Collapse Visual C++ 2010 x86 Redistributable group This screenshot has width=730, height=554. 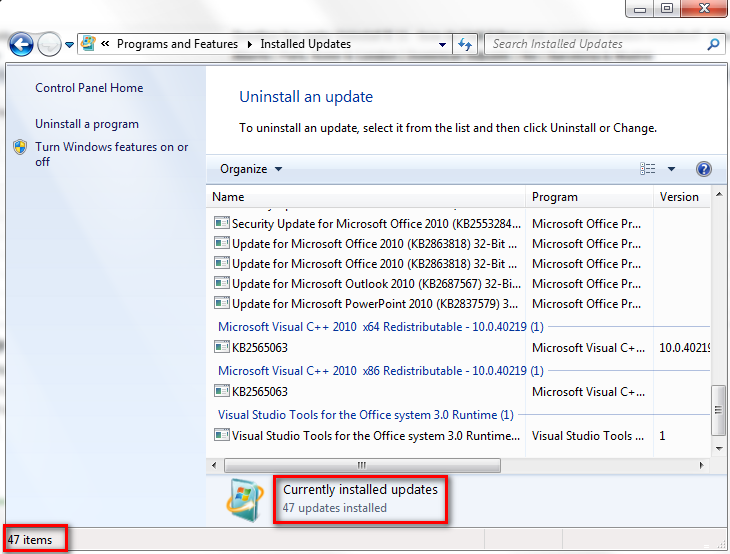point(380,371)
